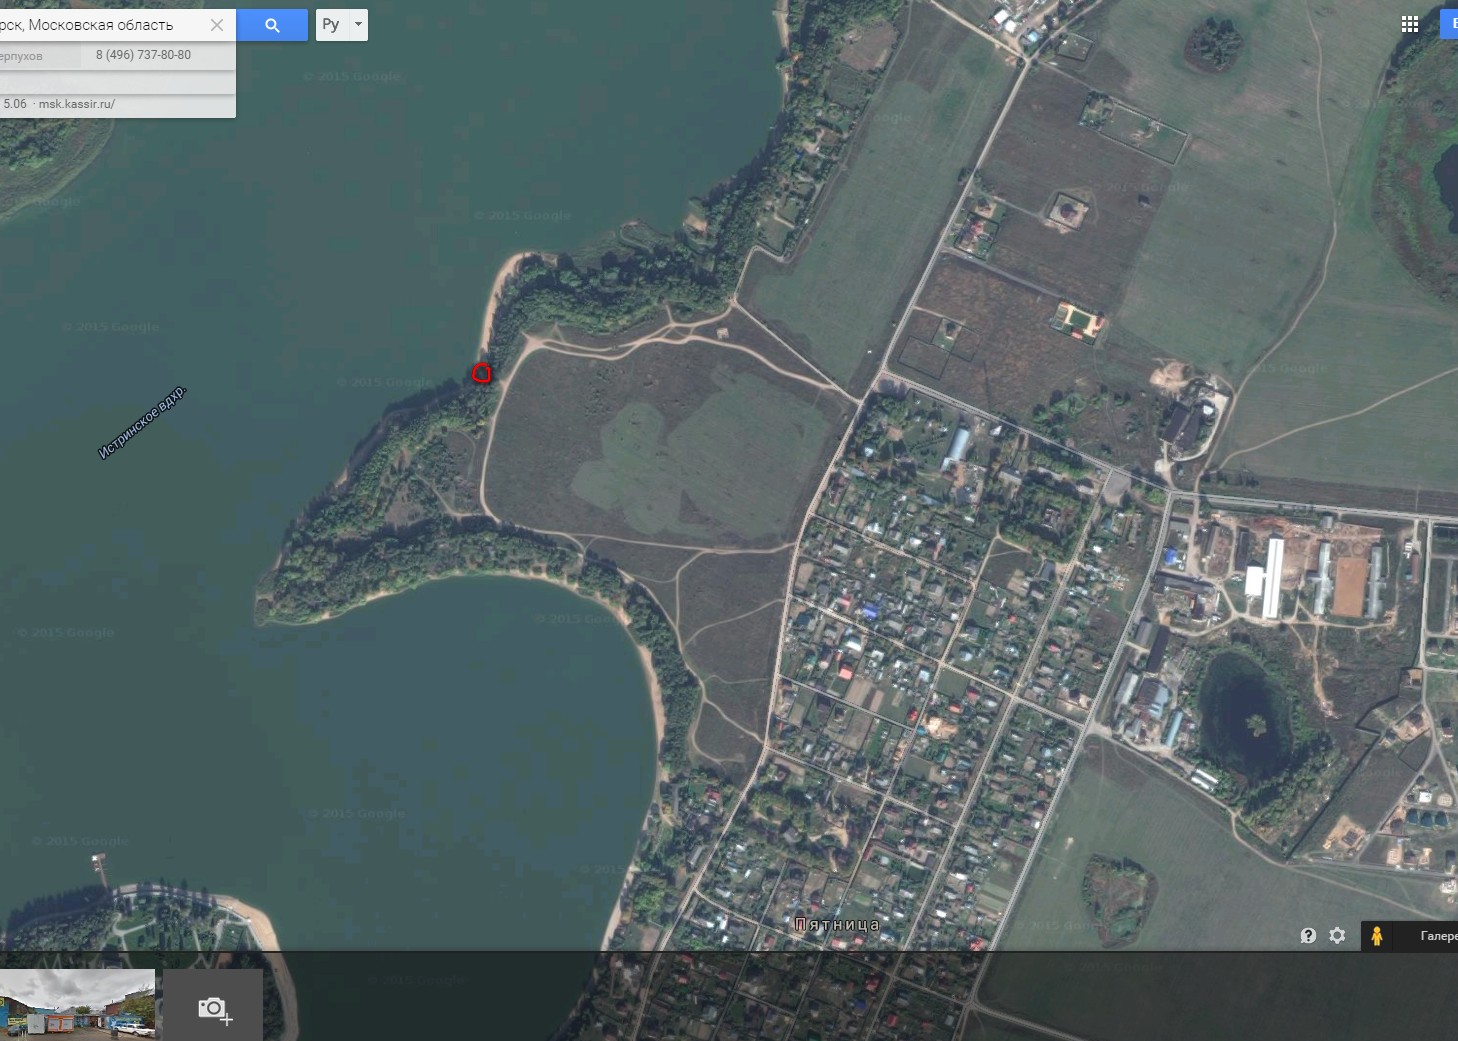Click the msk.kassir.ru link

(77, 104)
